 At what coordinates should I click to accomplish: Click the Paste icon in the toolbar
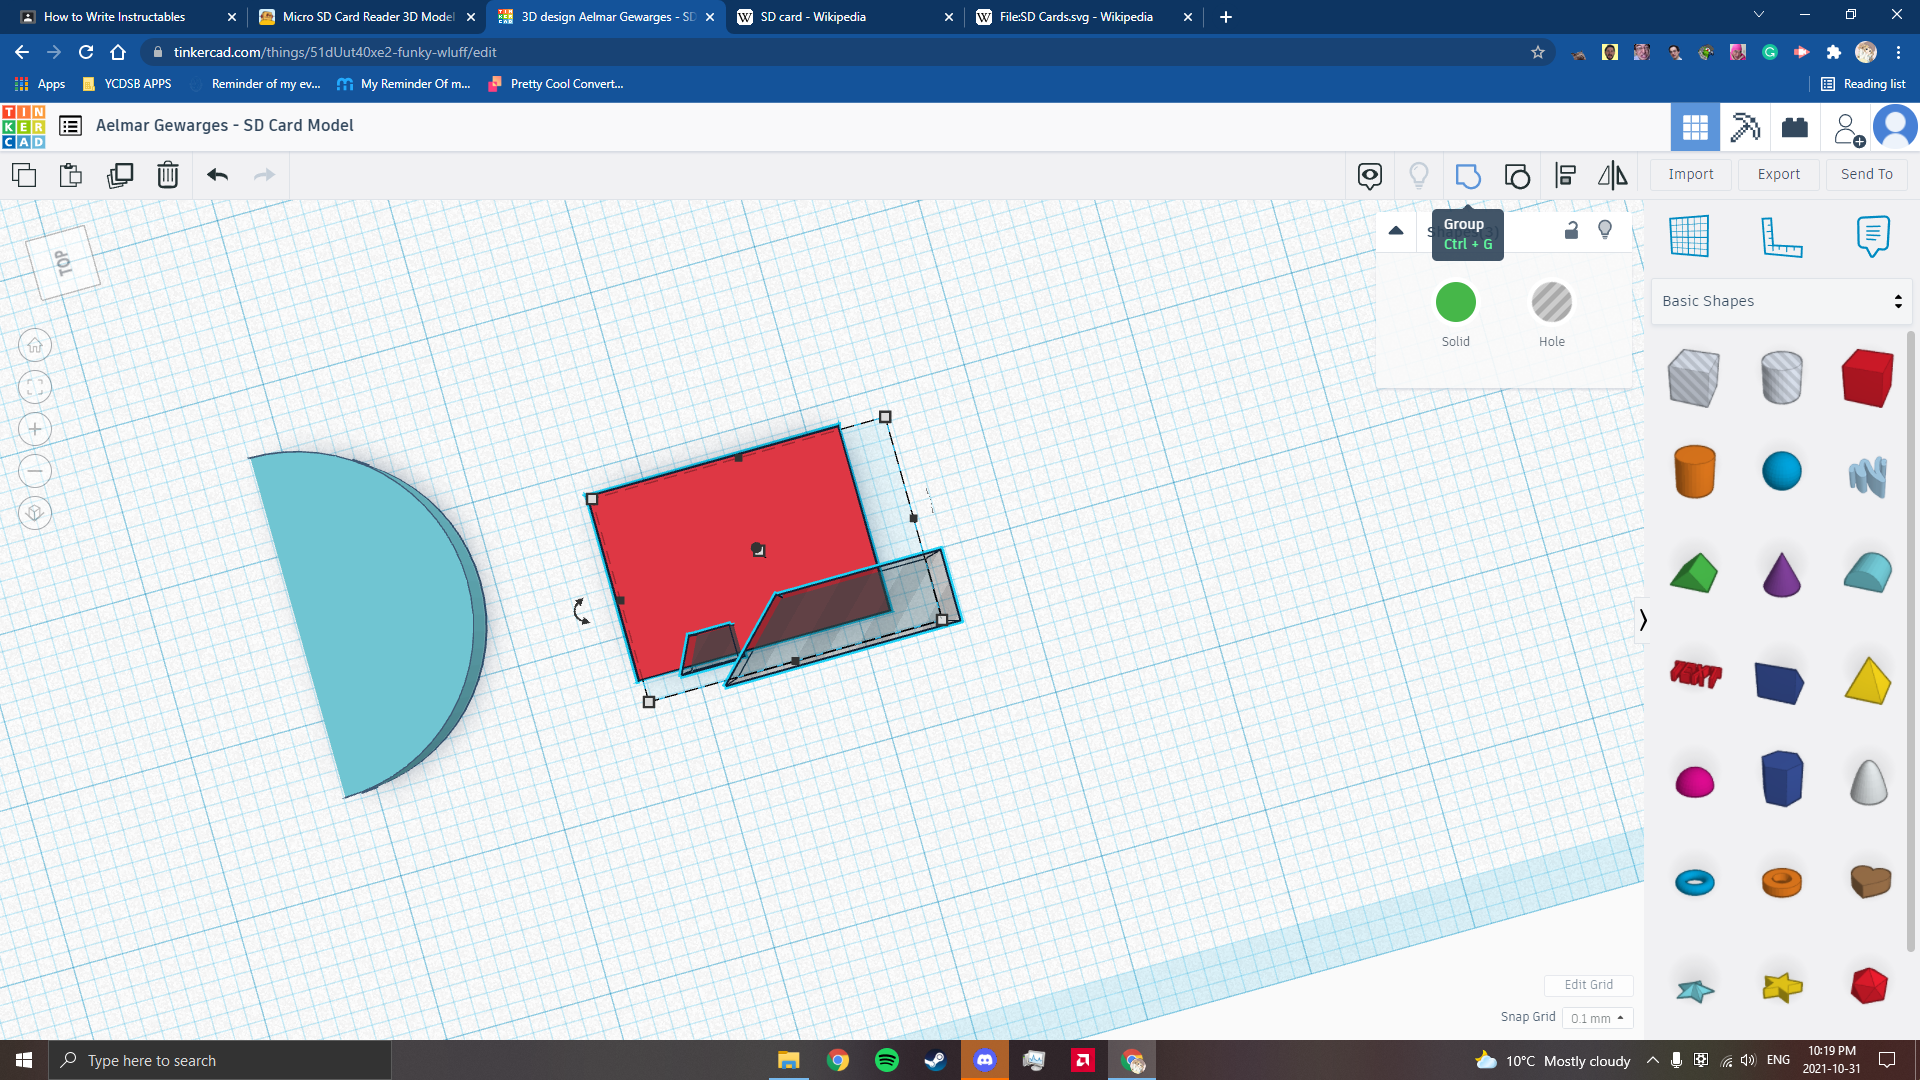(x=71, y=175)
